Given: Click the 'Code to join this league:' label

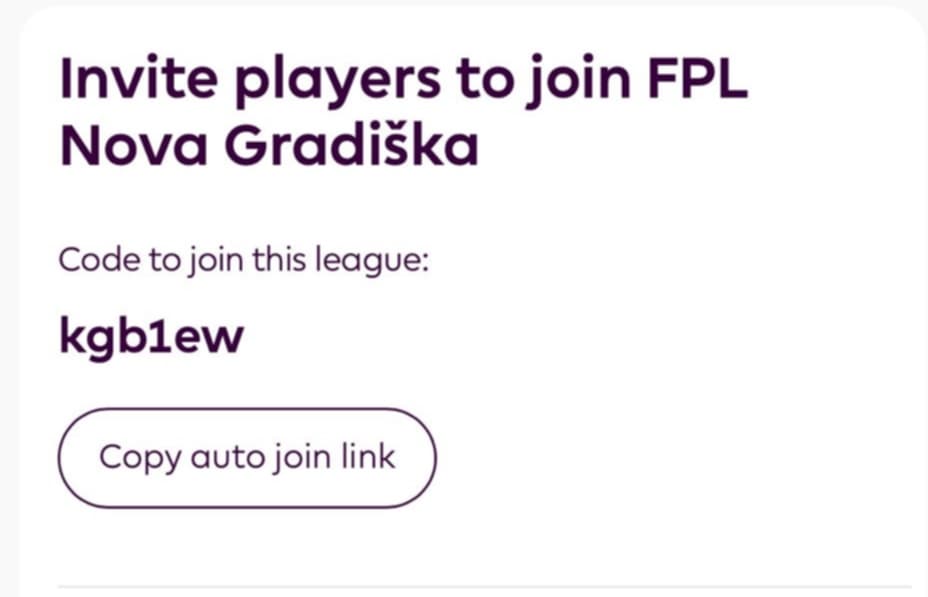Looking at the screenshot, I should pos(243,260).
